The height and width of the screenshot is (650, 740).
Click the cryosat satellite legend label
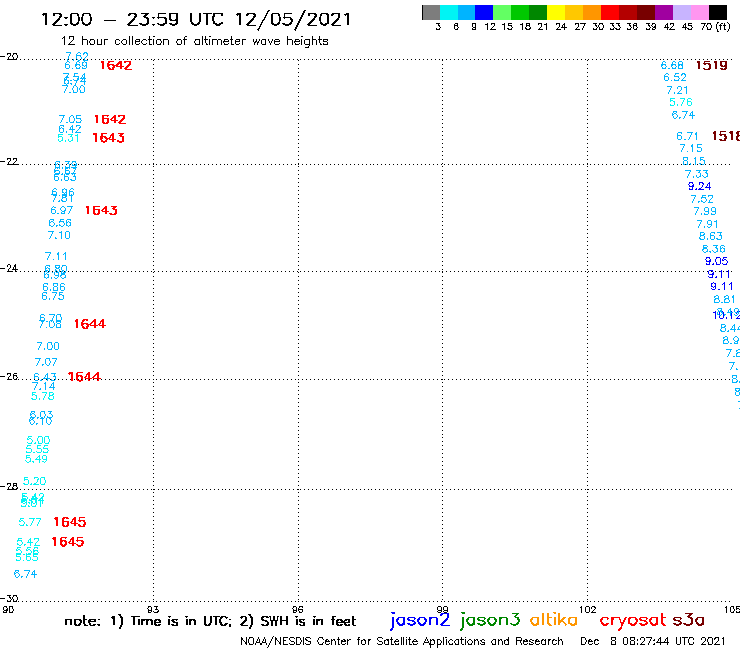pyautogui.click(x=632, y=621)
